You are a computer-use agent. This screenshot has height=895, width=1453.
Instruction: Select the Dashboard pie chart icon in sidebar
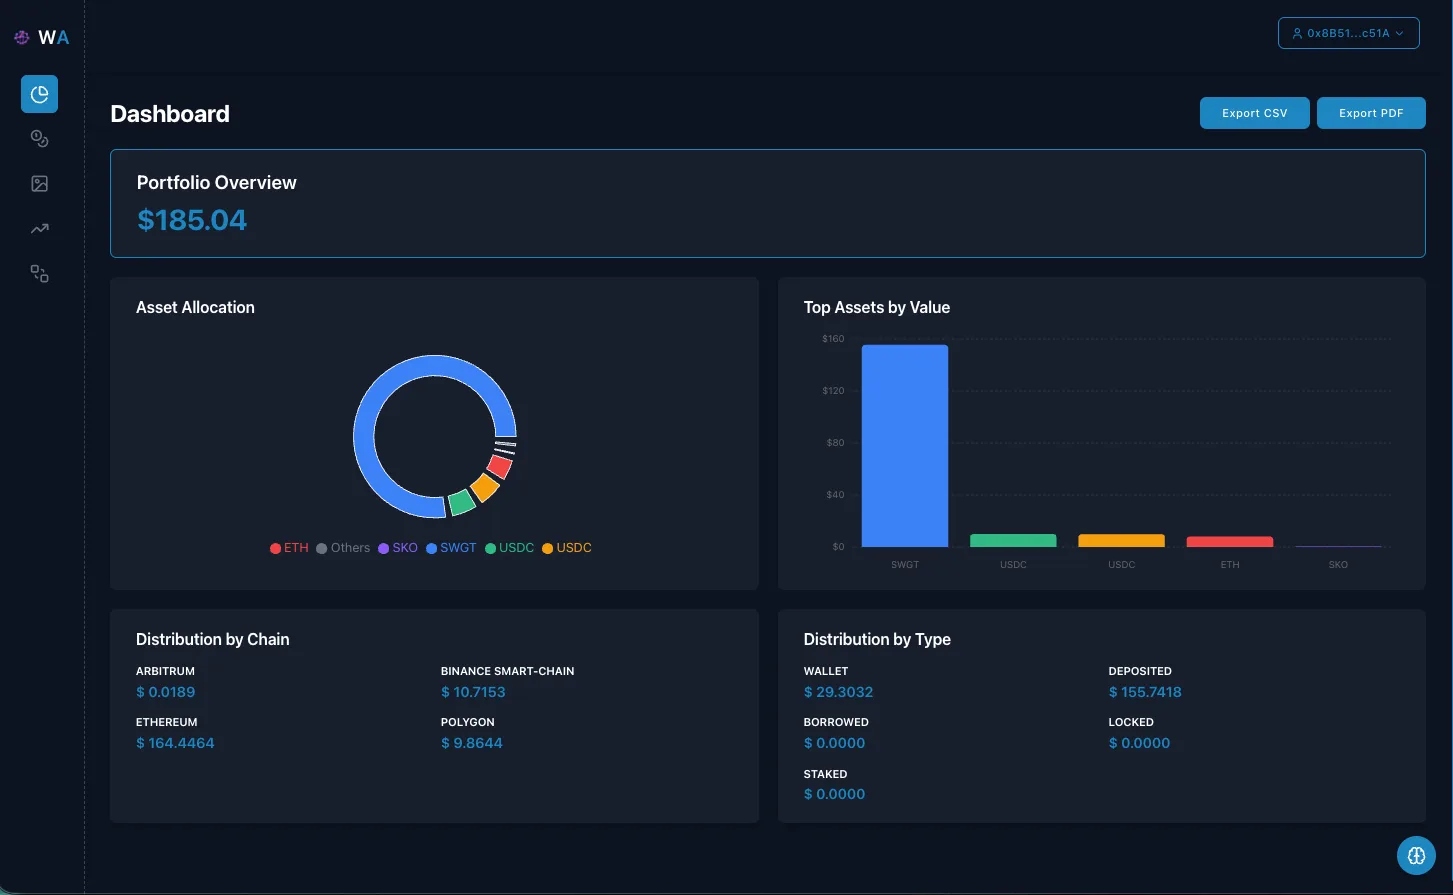tap(39, 94)
